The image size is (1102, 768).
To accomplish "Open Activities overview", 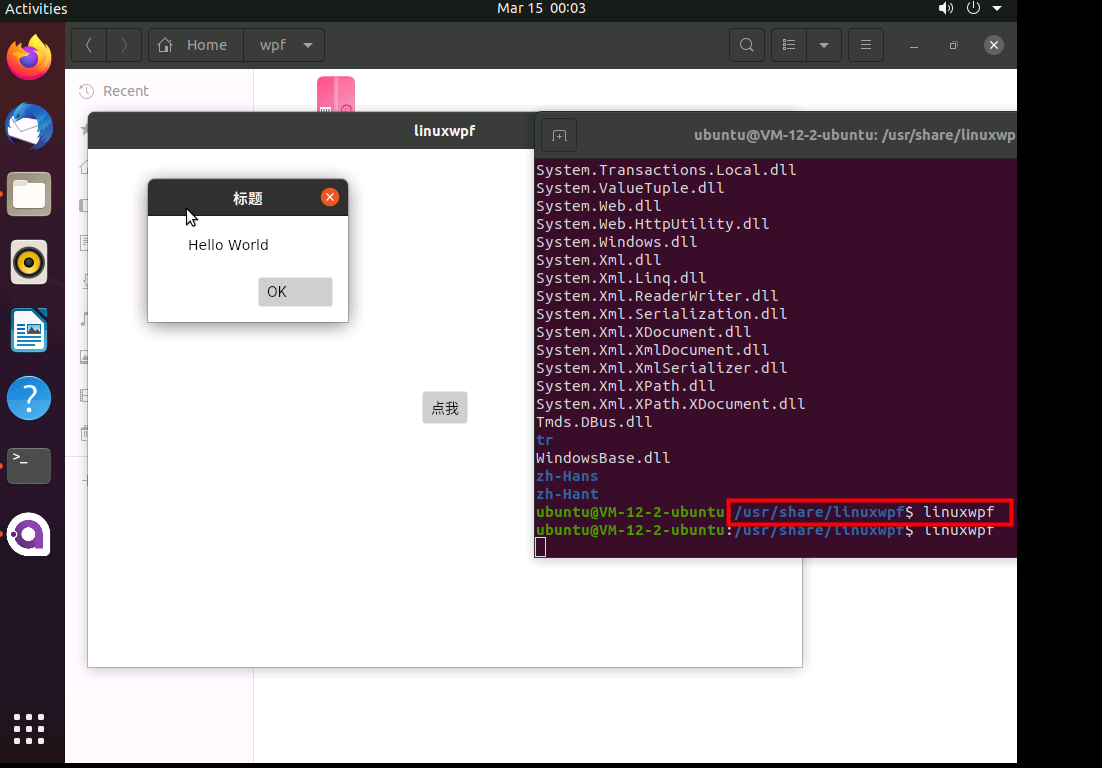I will tap(36, 9).
